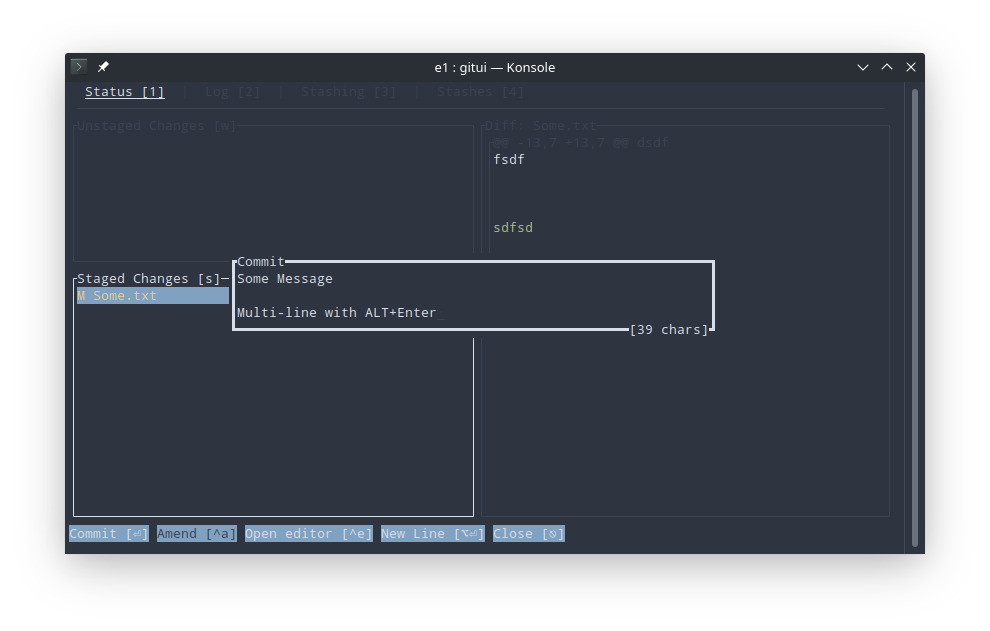
Task: Open the Log [2] tab
Action: click(232, 92)
